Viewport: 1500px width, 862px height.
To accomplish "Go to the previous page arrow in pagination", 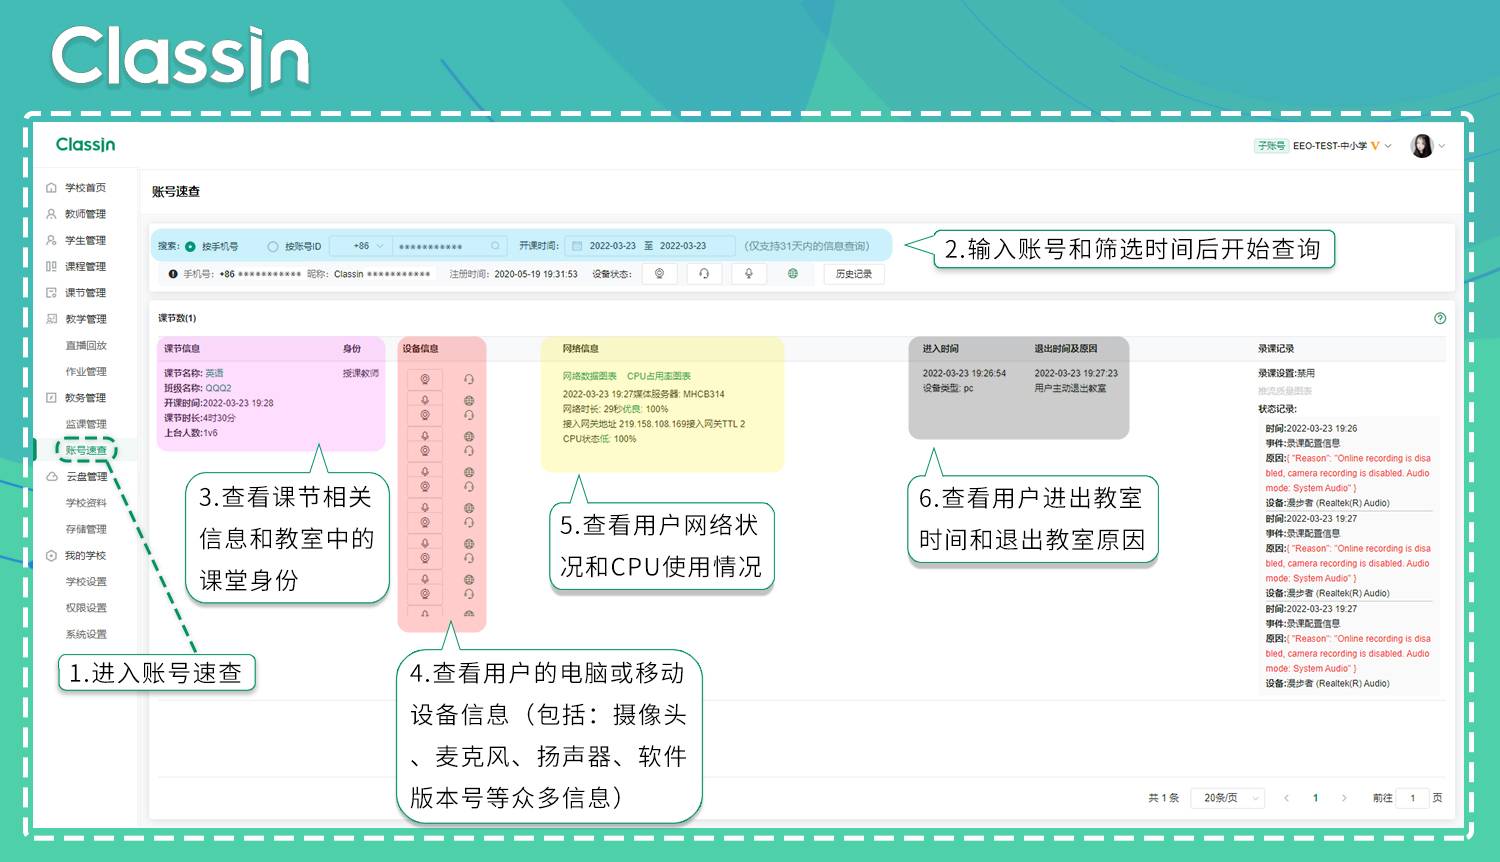I will tap(1286, 798).
